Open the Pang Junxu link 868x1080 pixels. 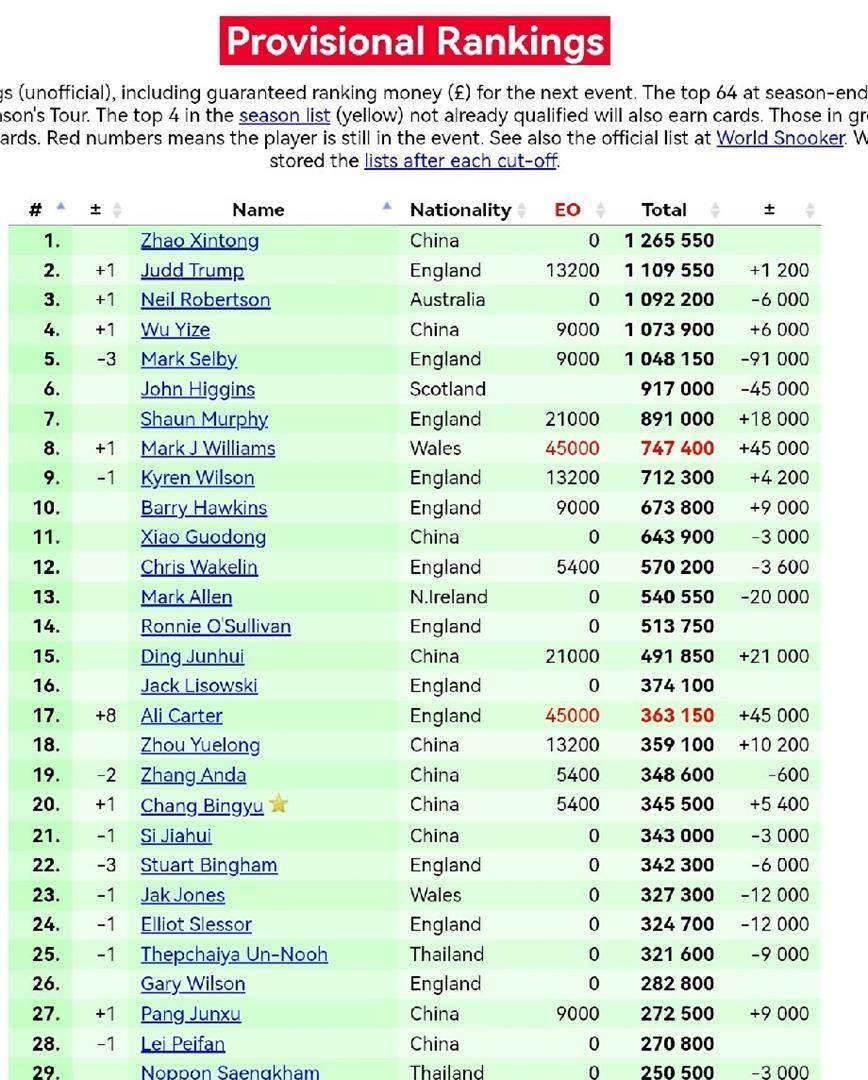coord(191,1014)
